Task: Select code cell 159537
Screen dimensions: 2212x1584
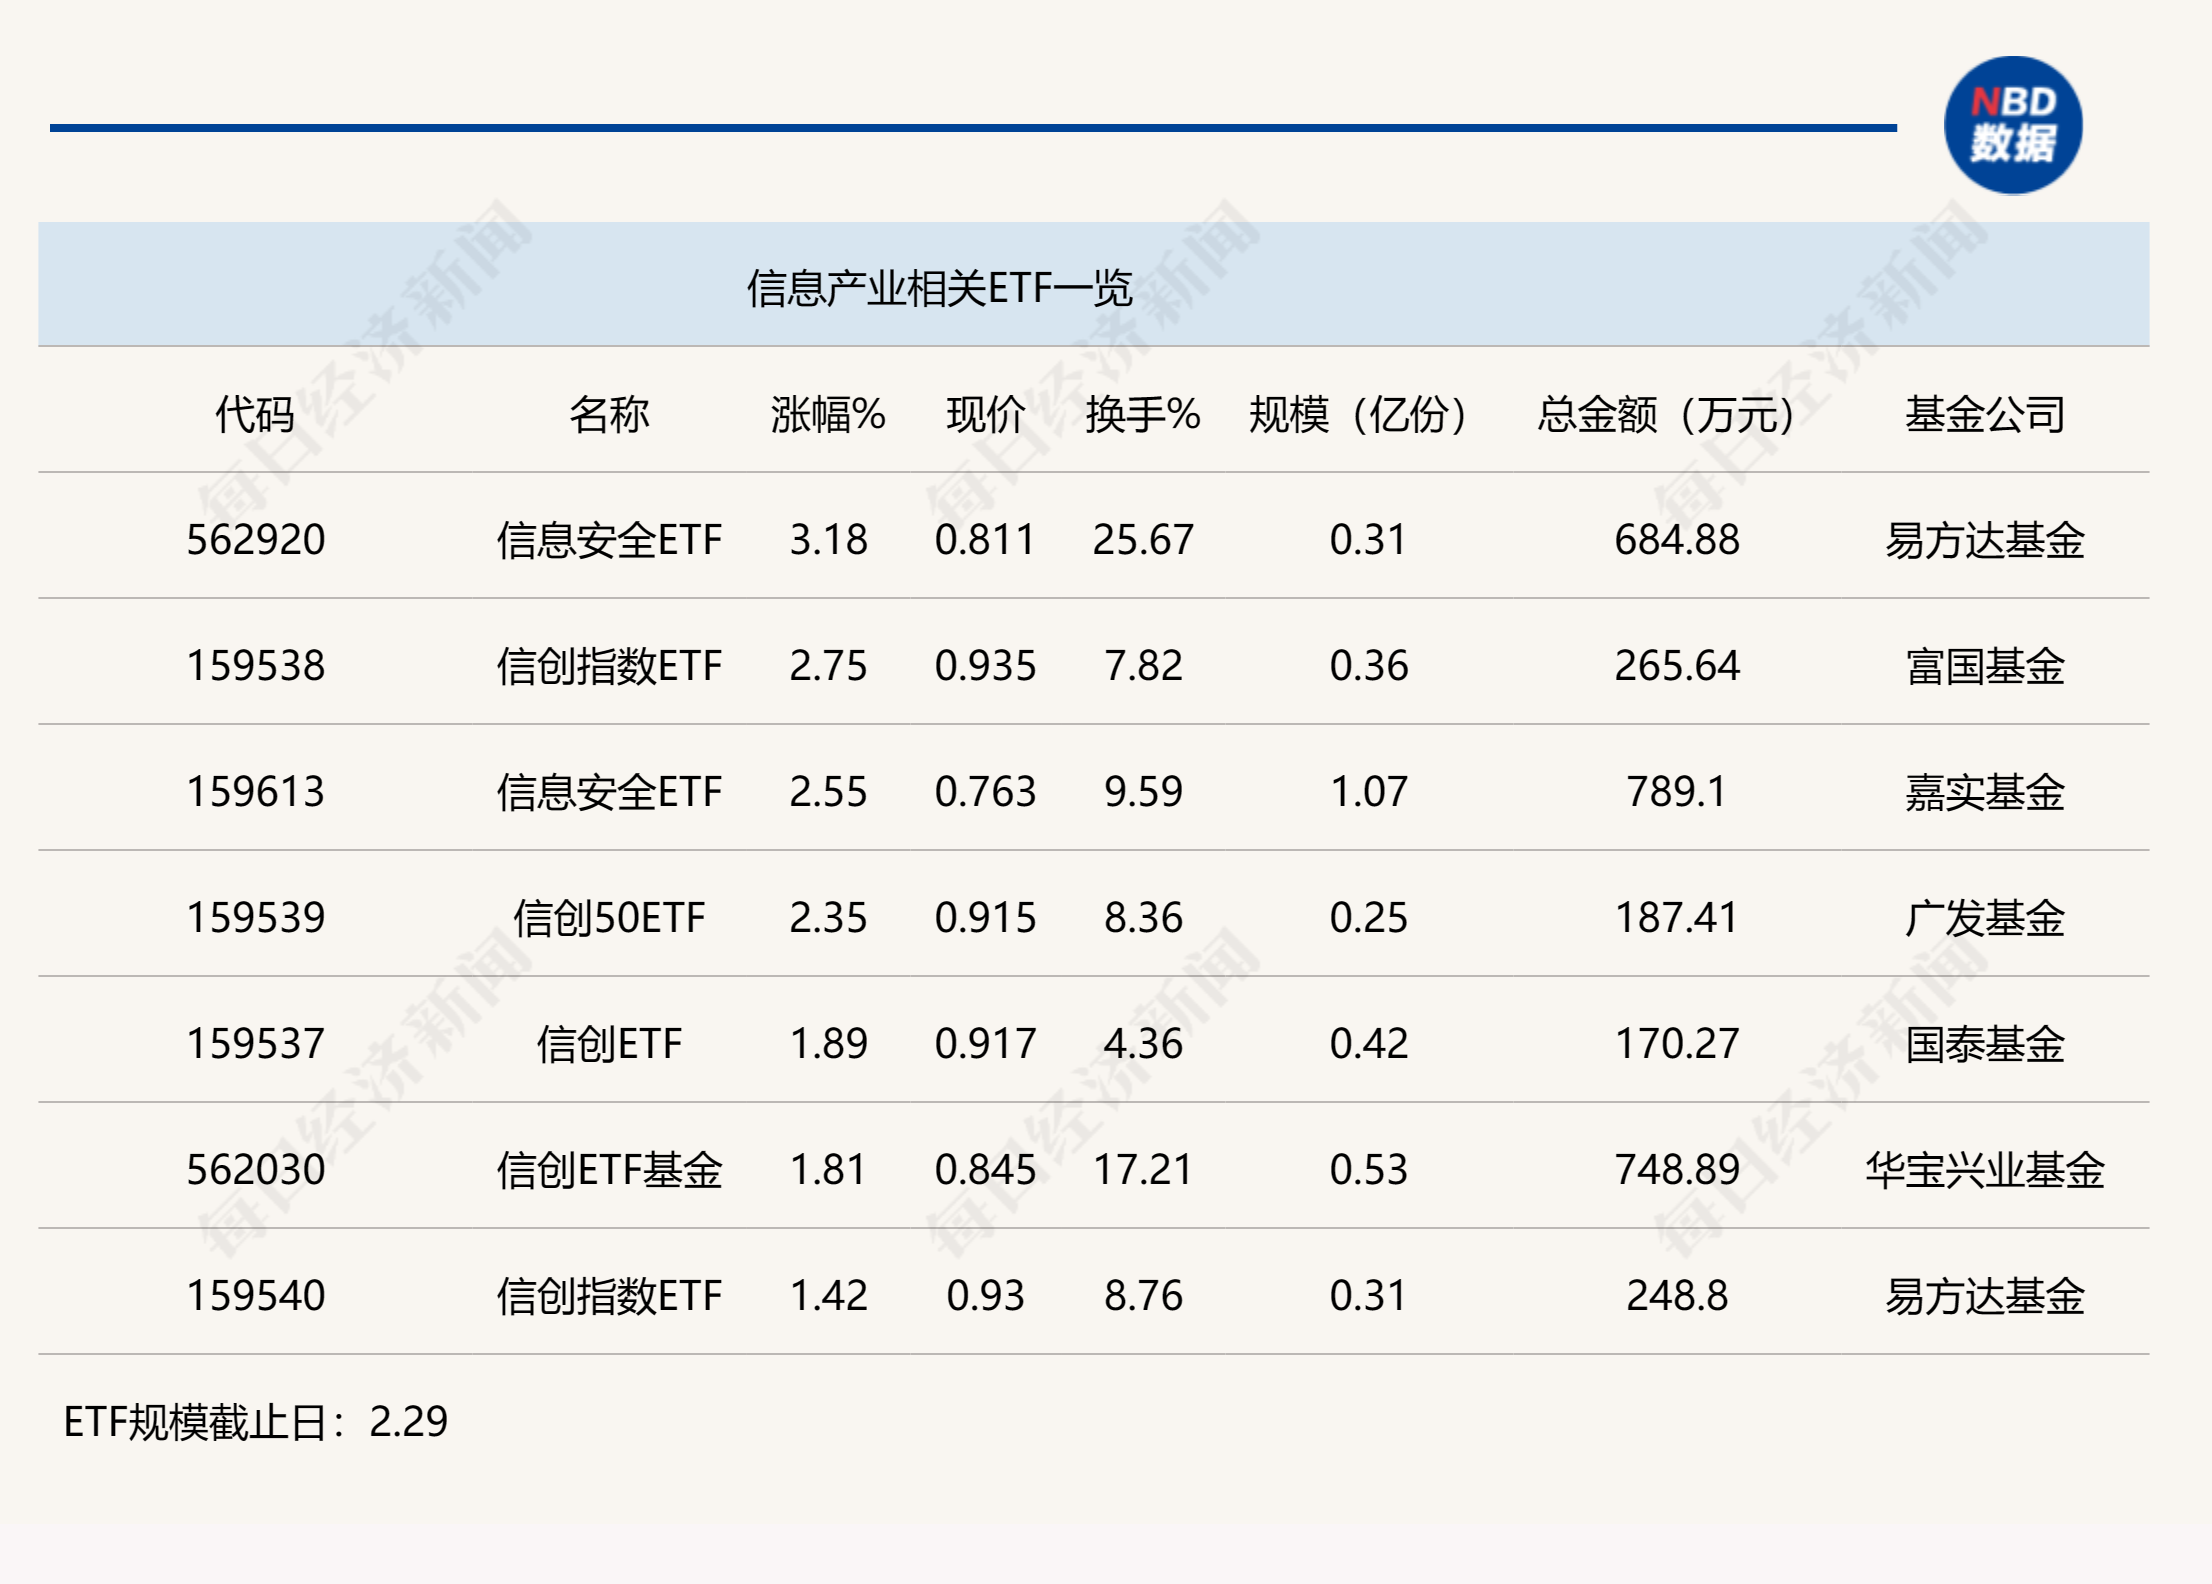Action: [x=256, y=1044]
